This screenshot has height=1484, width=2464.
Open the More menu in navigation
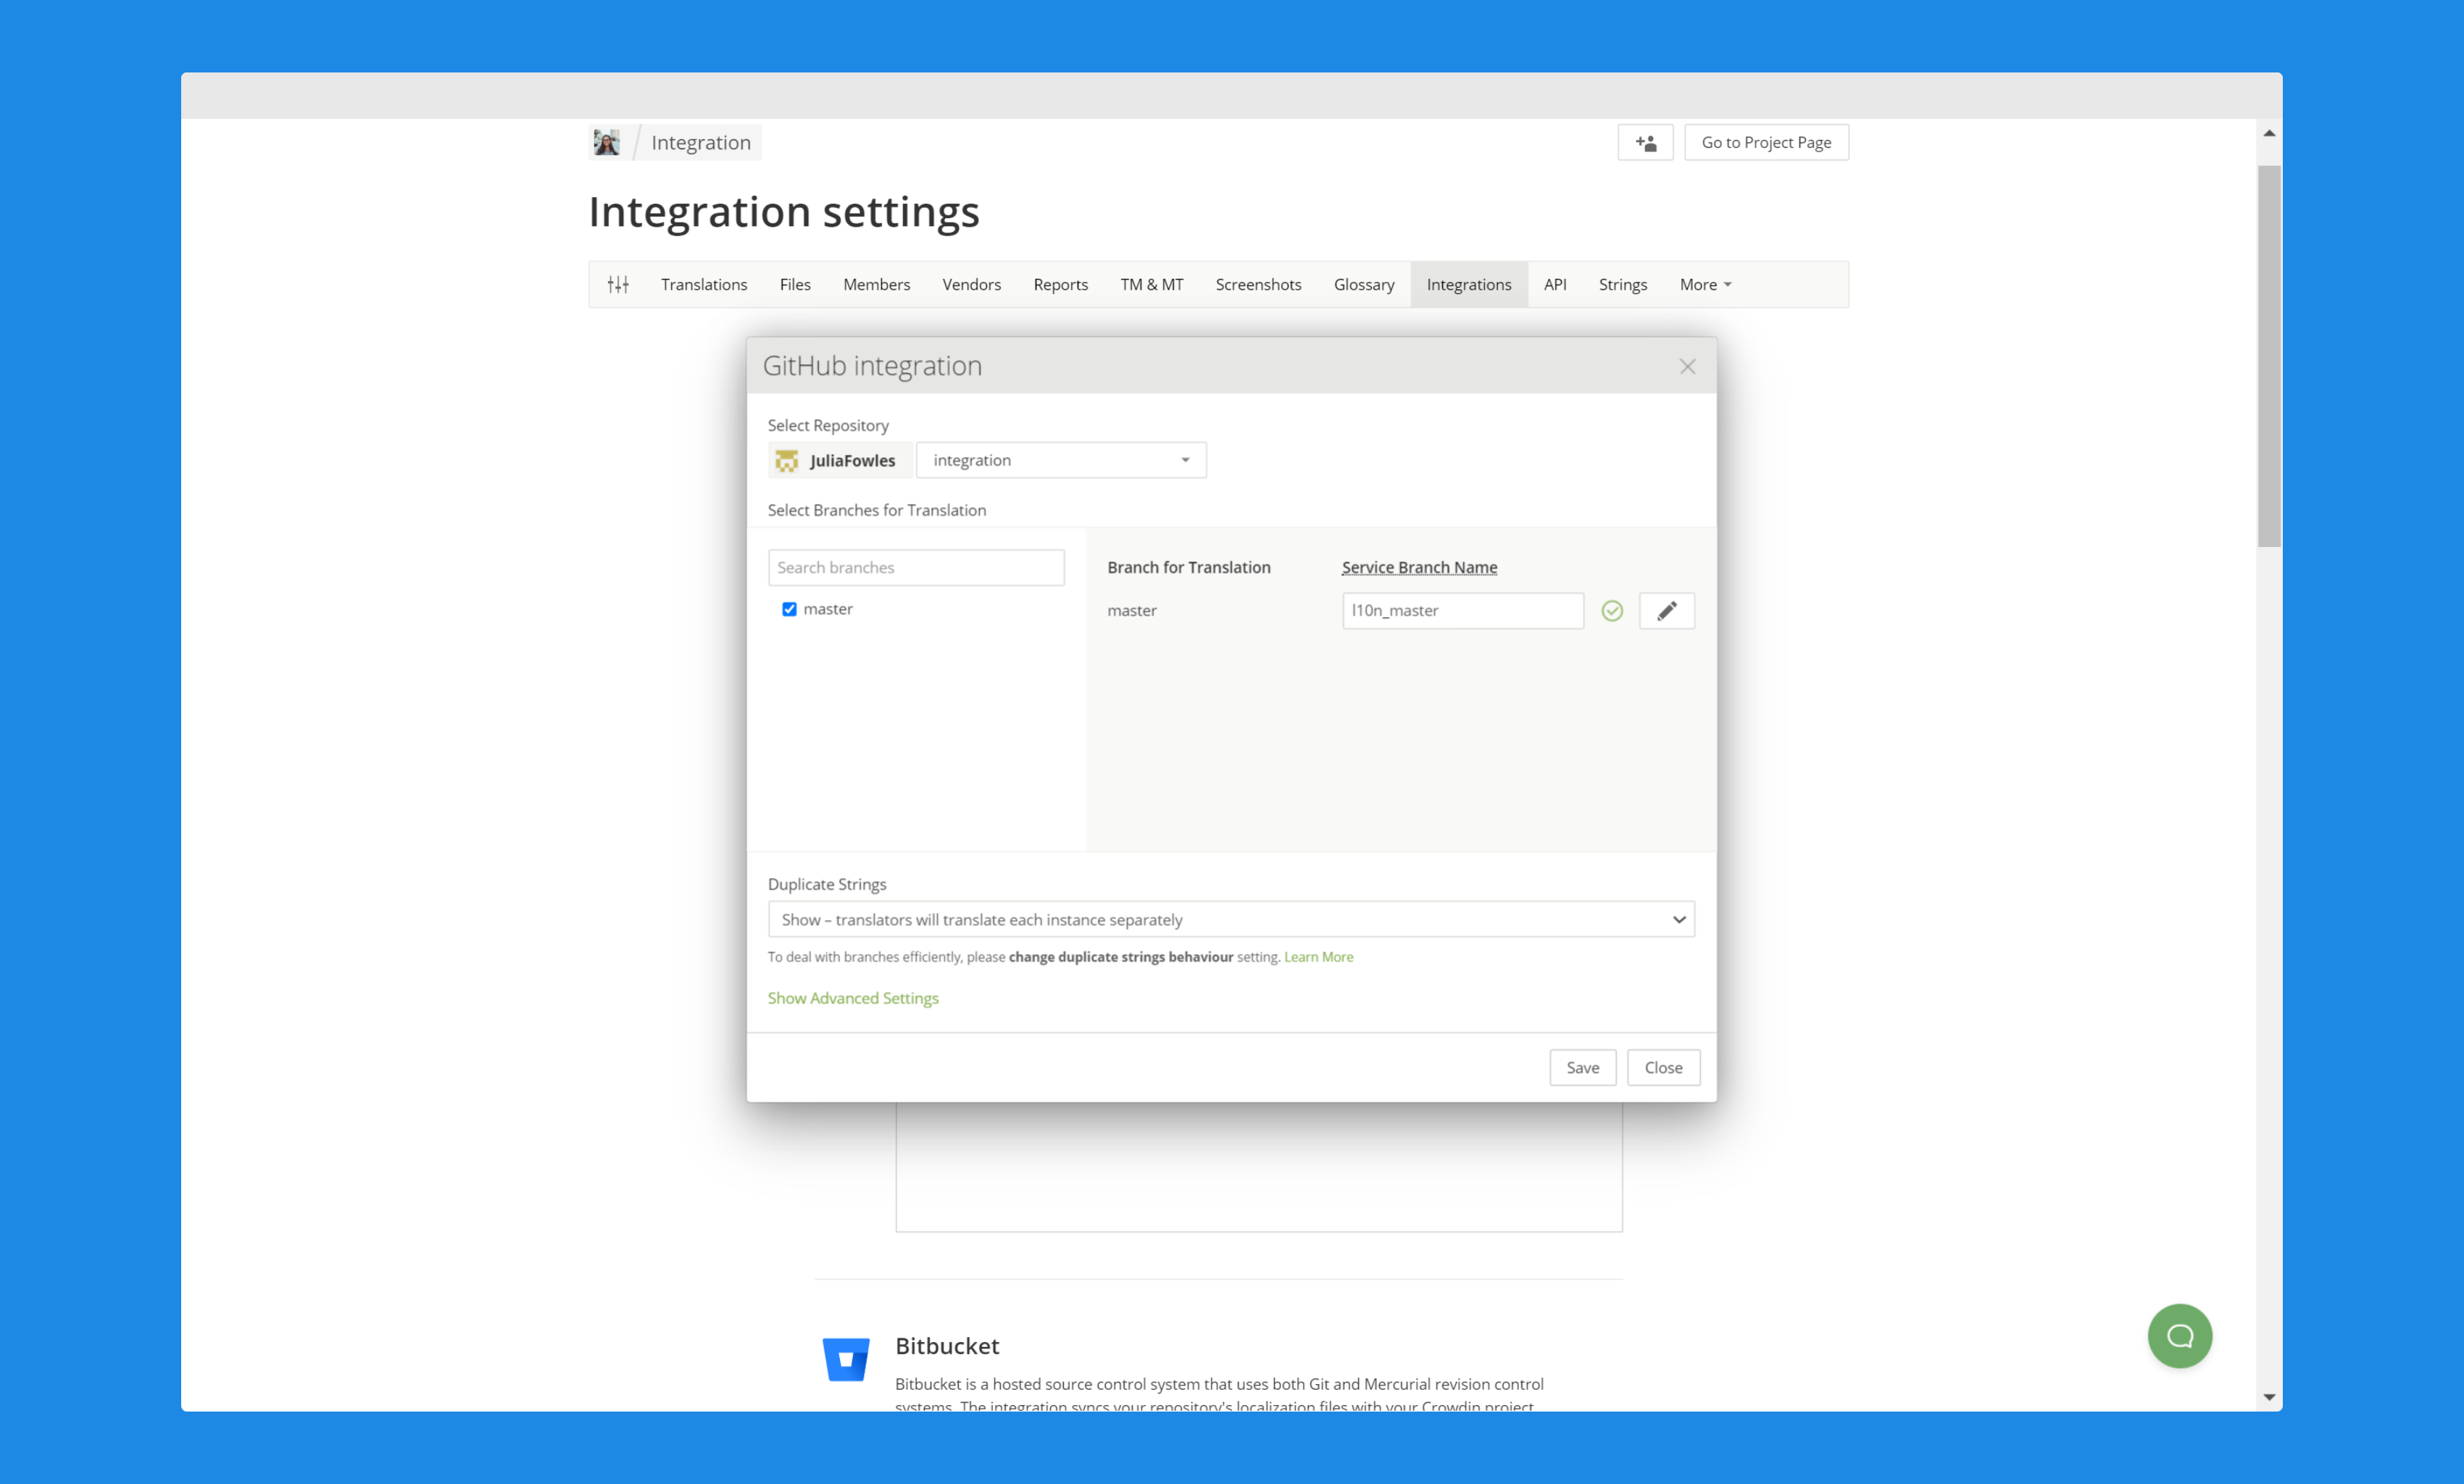pos(1704,285)
